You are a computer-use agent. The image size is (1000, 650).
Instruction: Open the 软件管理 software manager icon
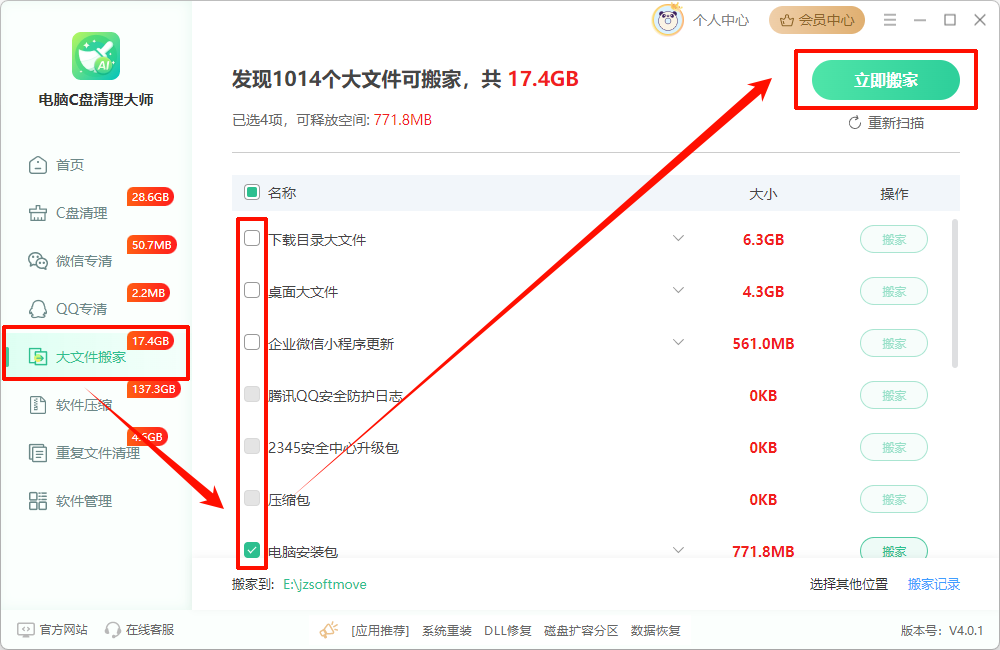(x=35, y=500)
